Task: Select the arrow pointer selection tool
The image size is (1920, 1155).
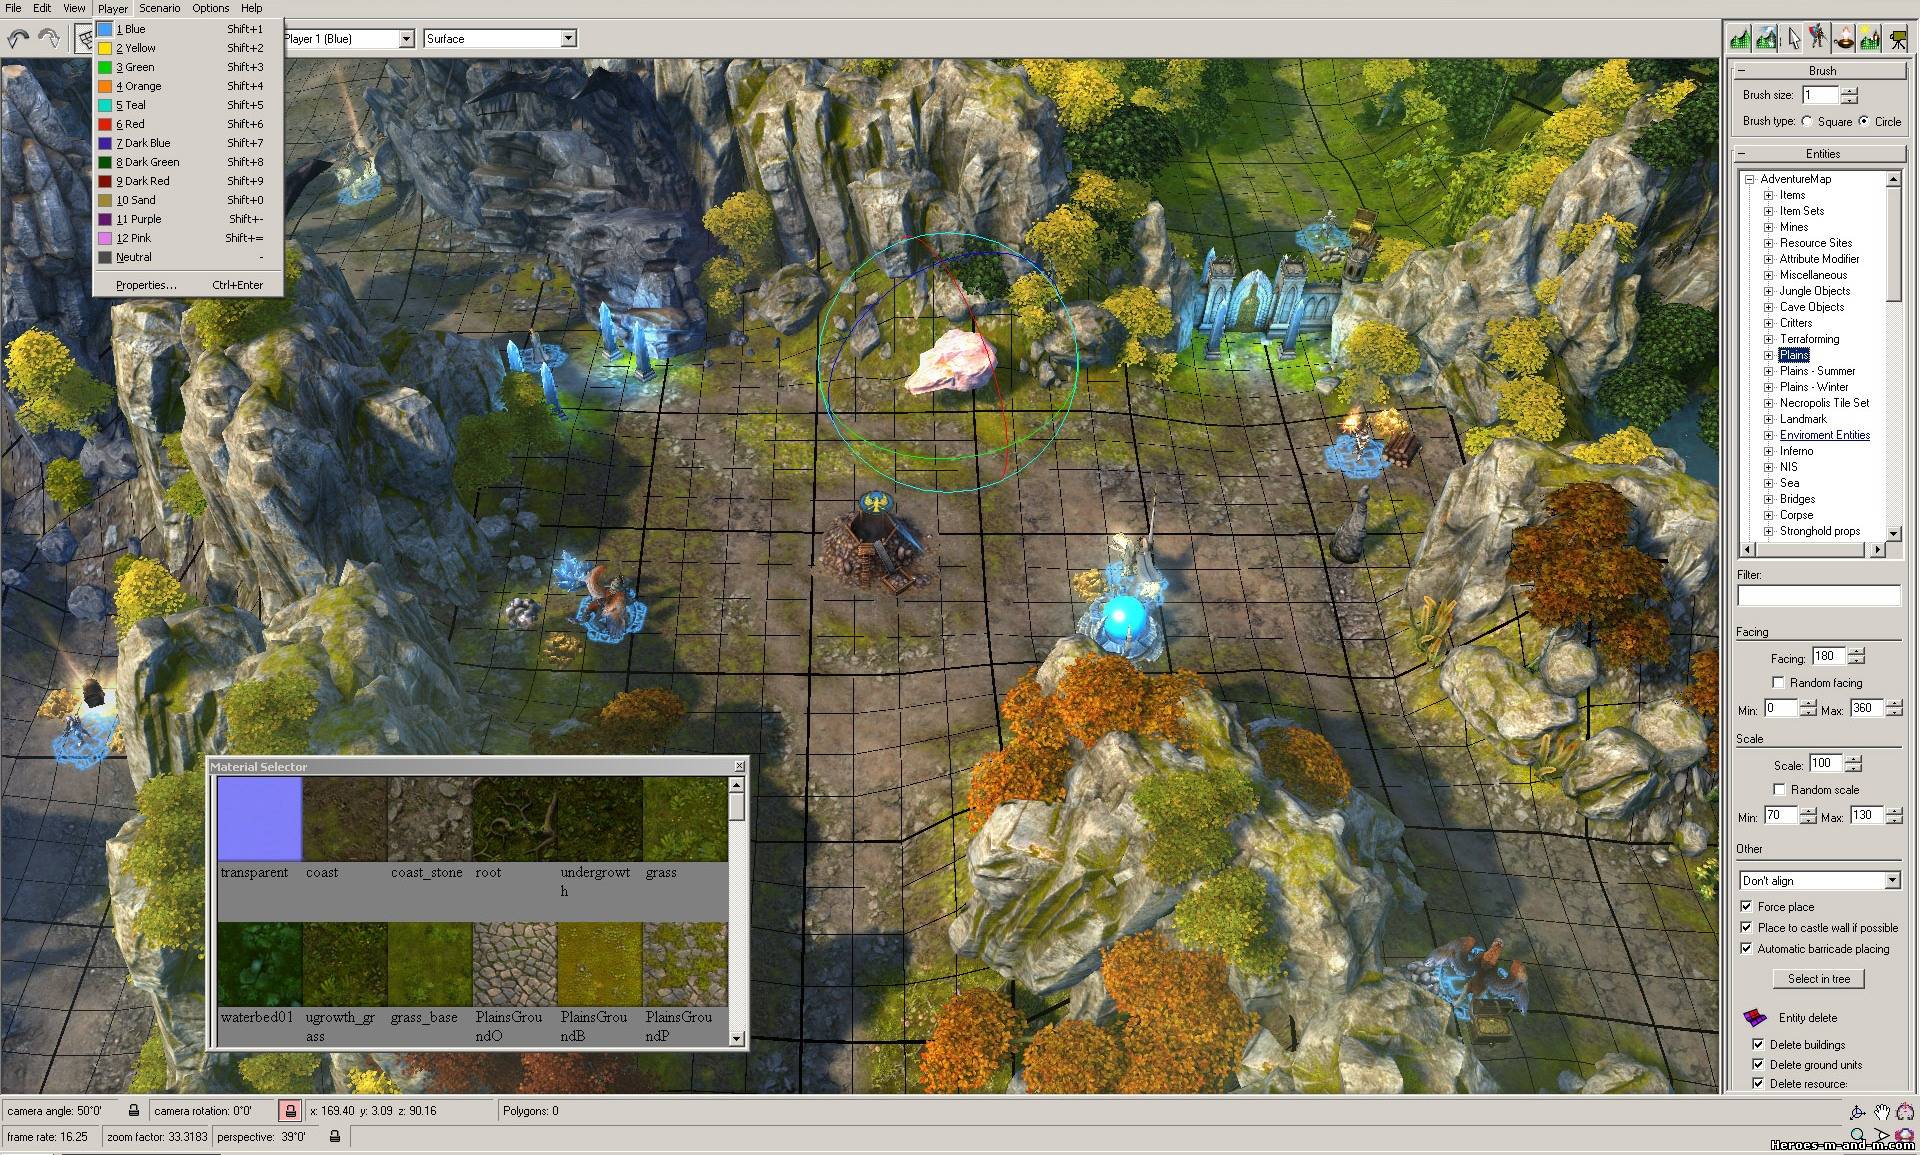Action: point(1793,39)
